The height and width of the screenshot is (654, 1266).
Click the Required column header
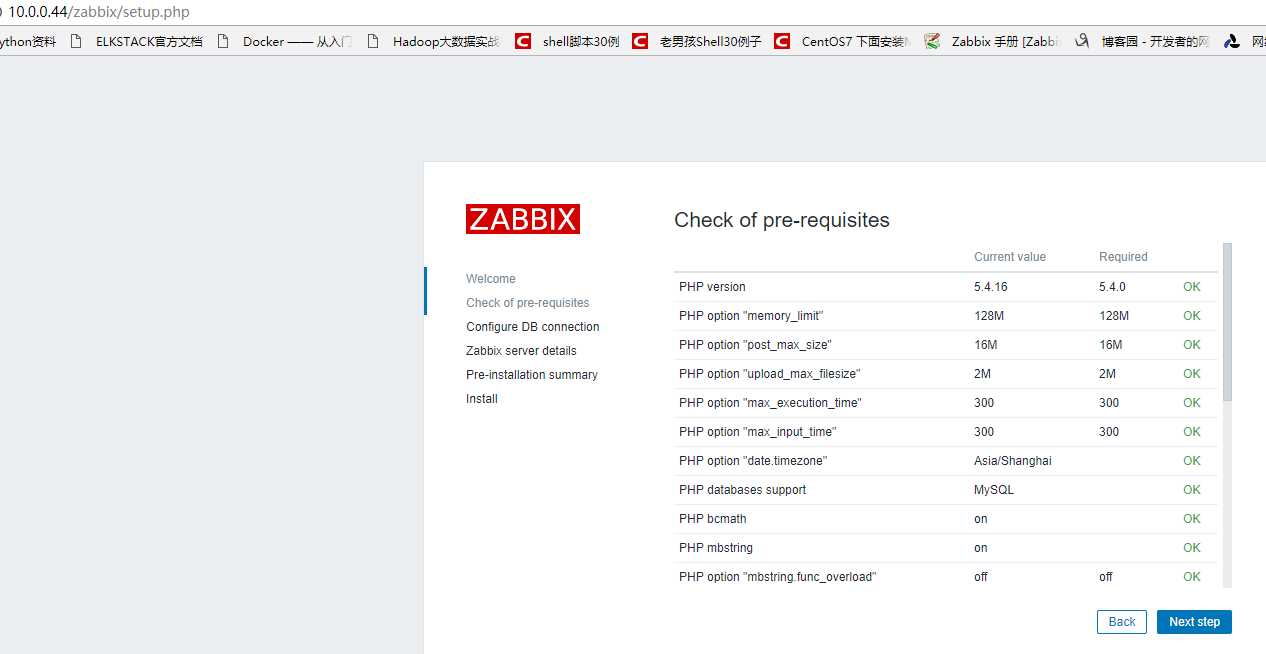(1123, 257)
